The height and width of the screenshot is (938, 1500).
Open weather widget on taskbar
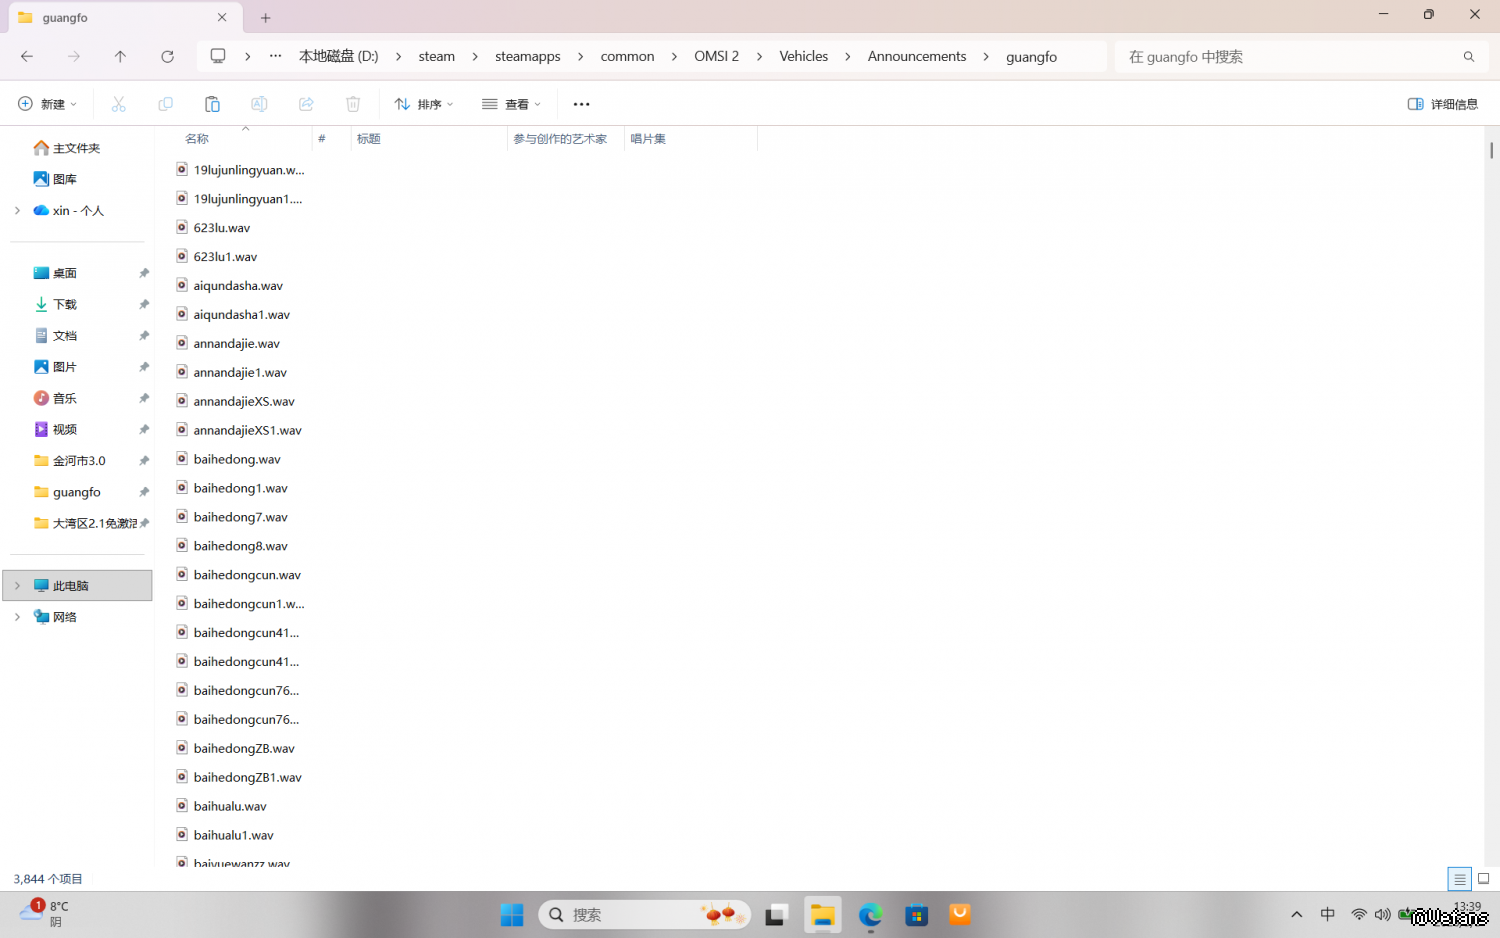click(x=45, y=913)
